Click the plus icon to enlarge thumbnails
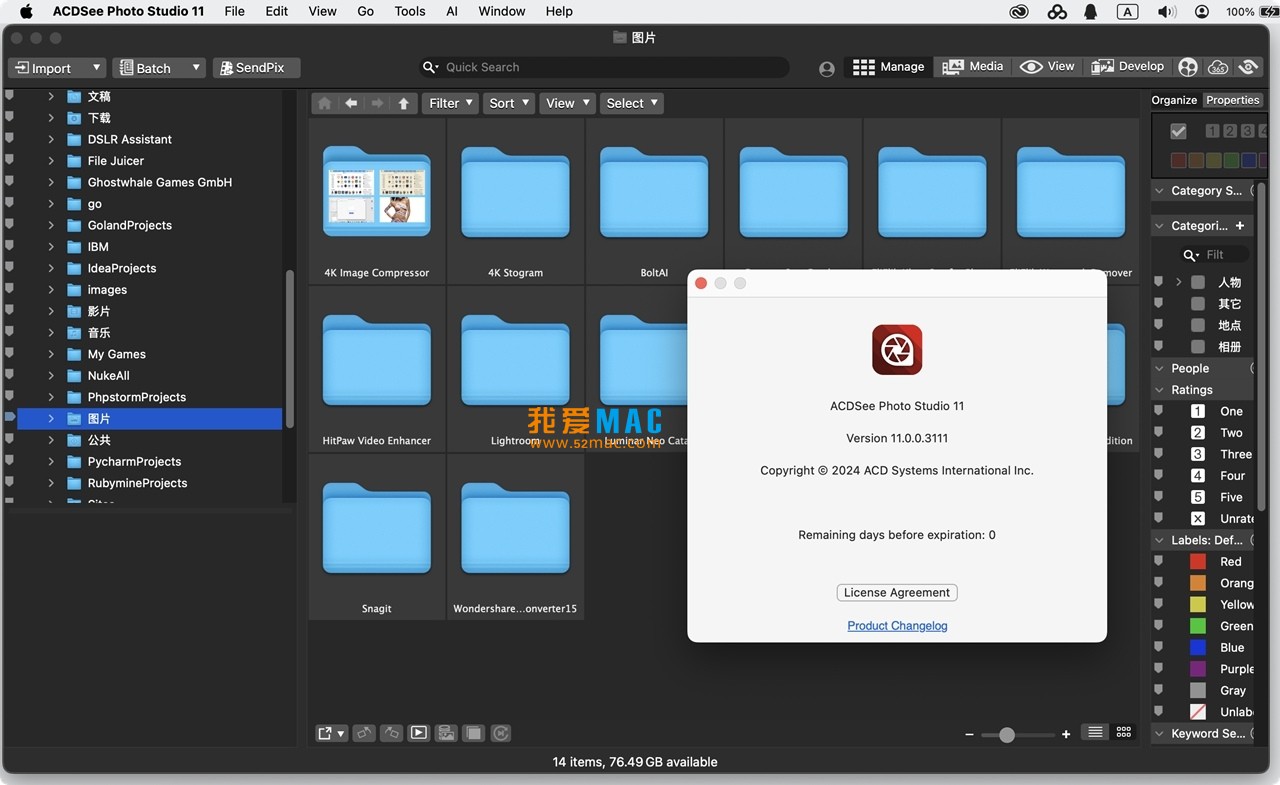Viewport: 1280px width, 785px height. pyautogui.click(x=1066, y=734)
